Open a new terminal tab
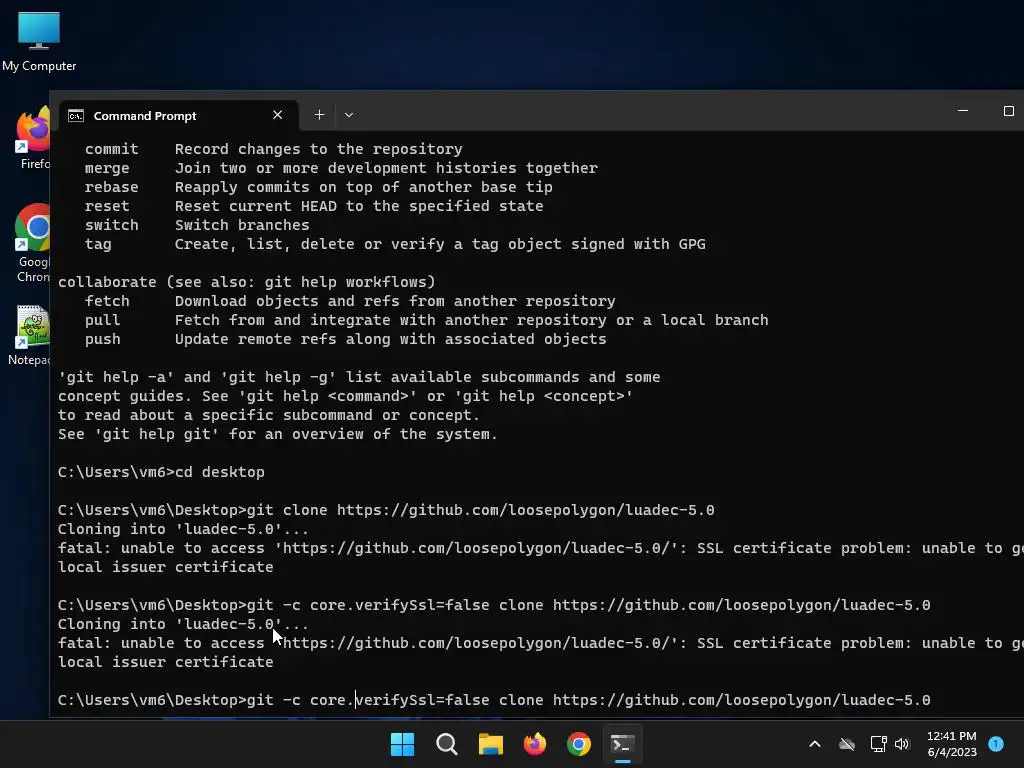 click(x=319, y=115)
